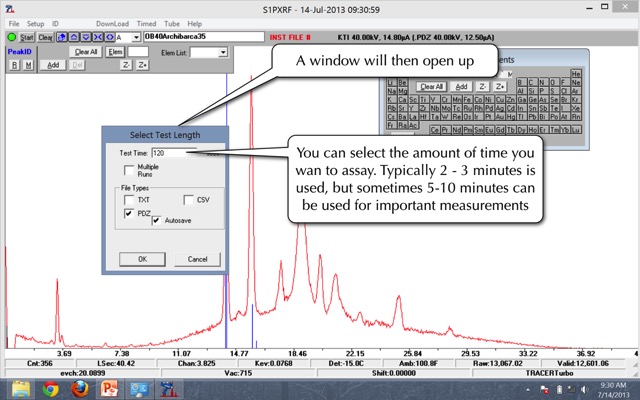
Task: Click the down-arrow spectrum scale icon
Action: [x=86, y=38]
